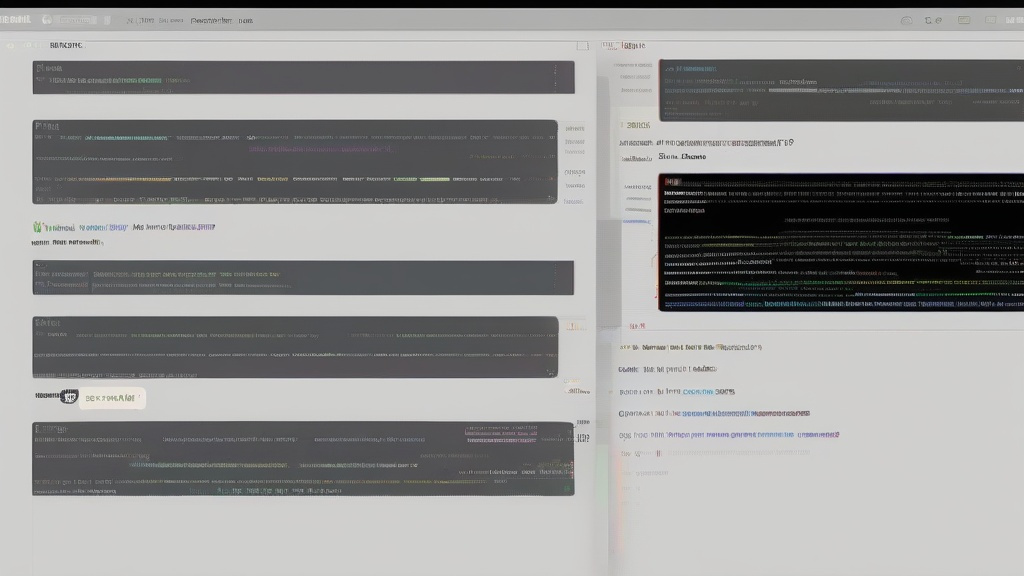The image size is (1024, 576).
Task: Click the refresh arrows icon in top-right toolbar
Action: pos(928,20)
